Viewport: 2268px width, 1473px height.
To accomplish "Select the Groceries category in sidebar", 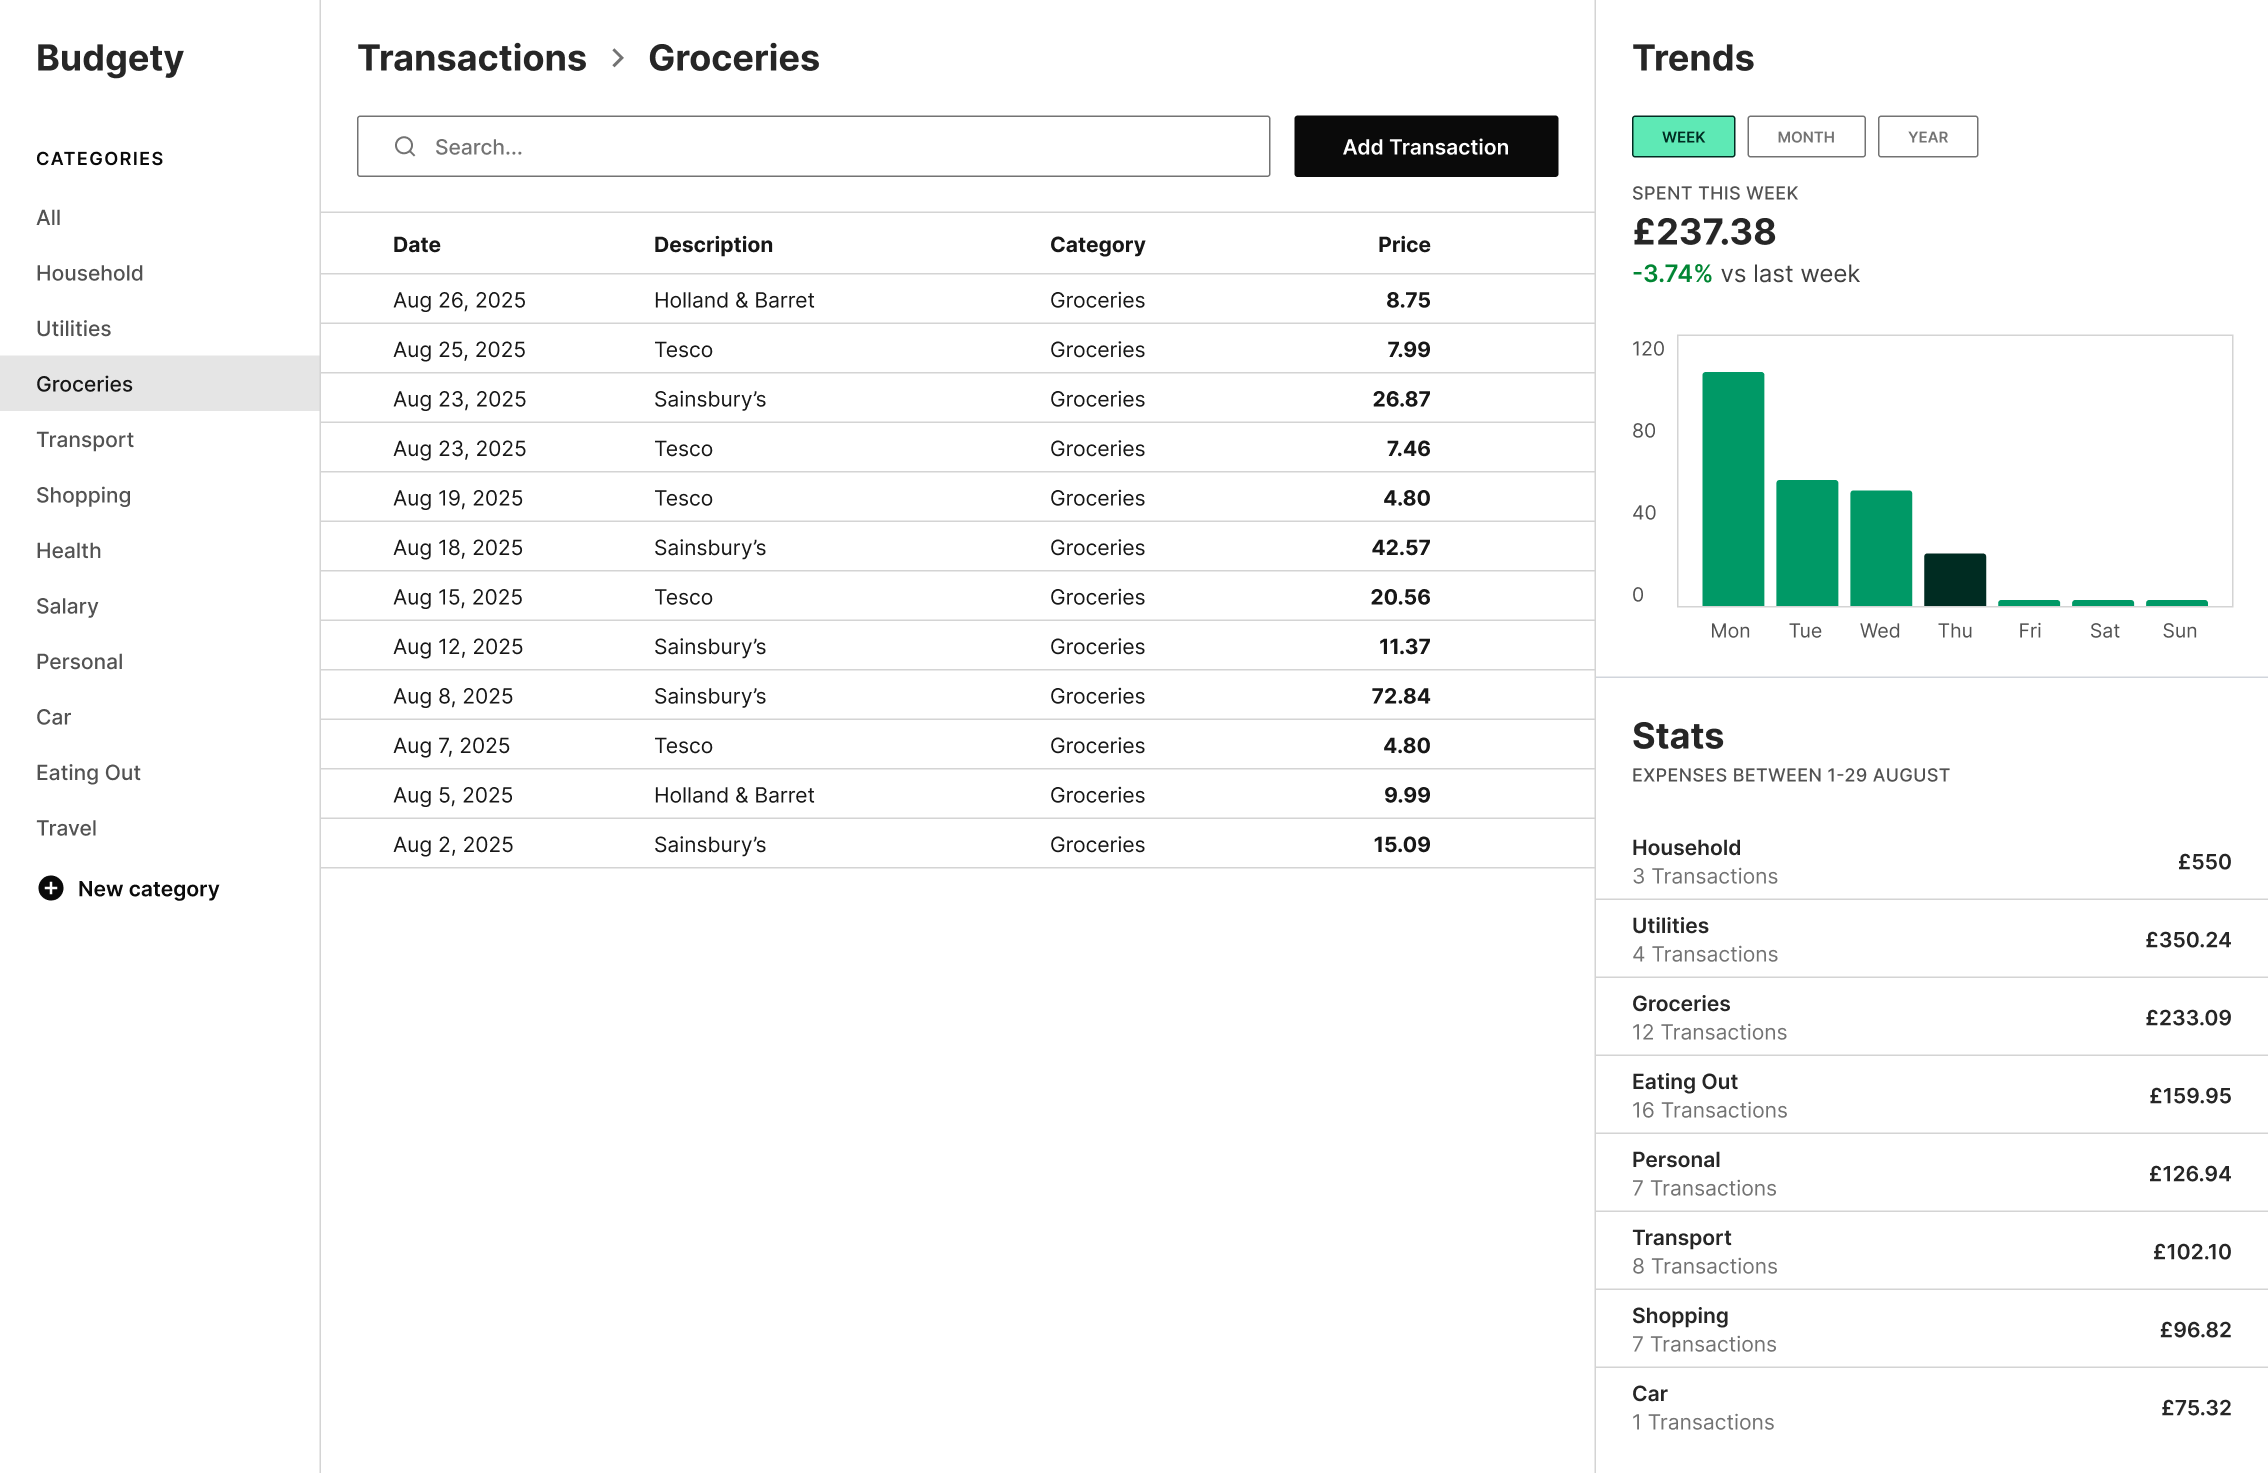I will coord(84,383).
